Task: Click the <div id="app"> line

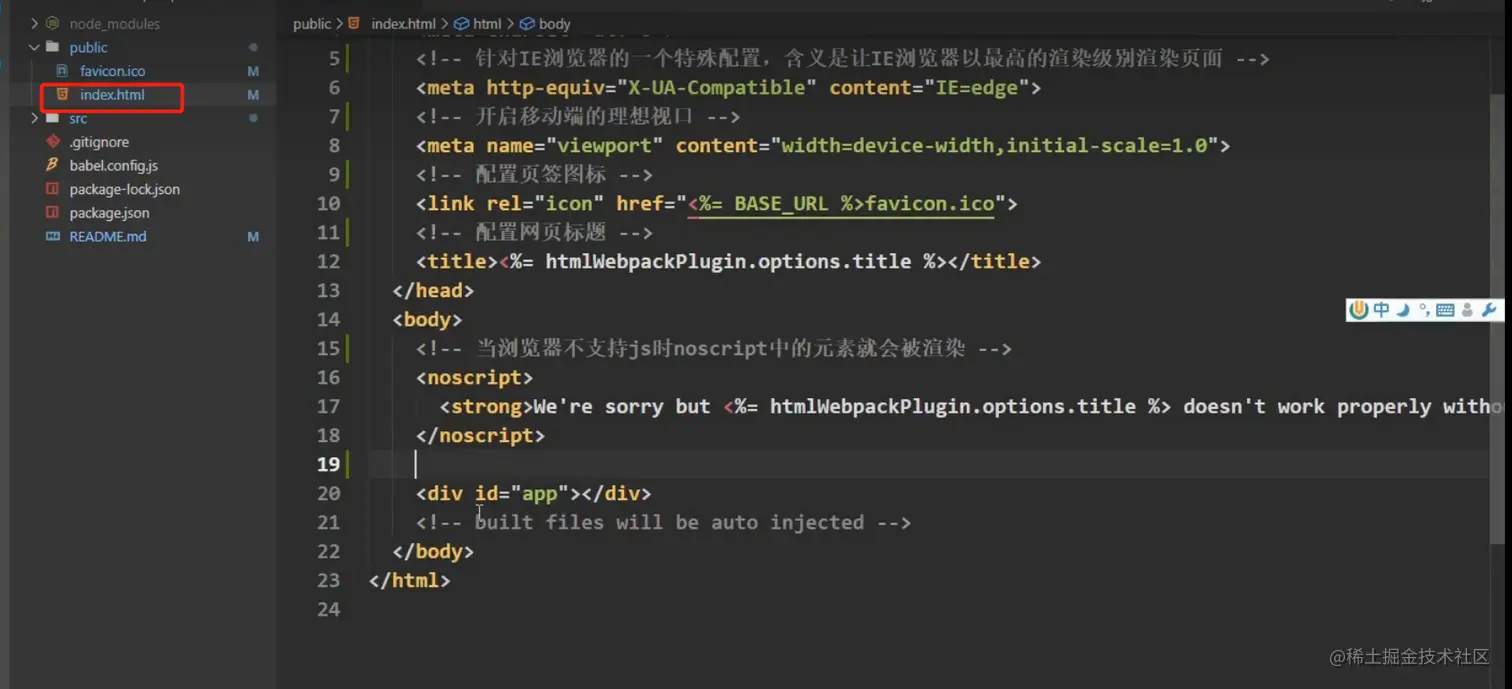Action: [x=533, y=494]
